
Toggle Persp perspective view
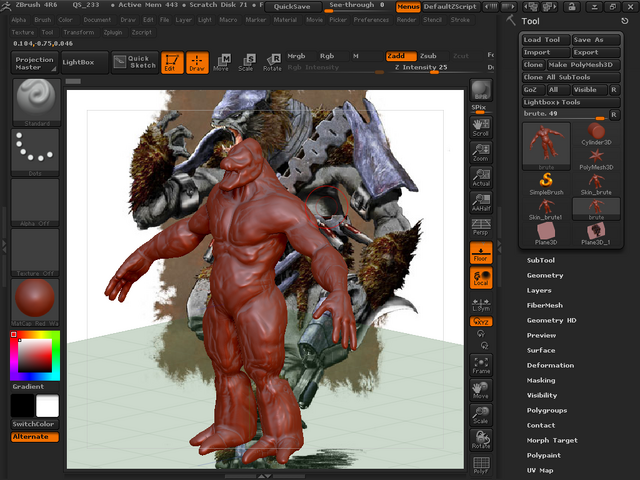(x=481, y=227)
